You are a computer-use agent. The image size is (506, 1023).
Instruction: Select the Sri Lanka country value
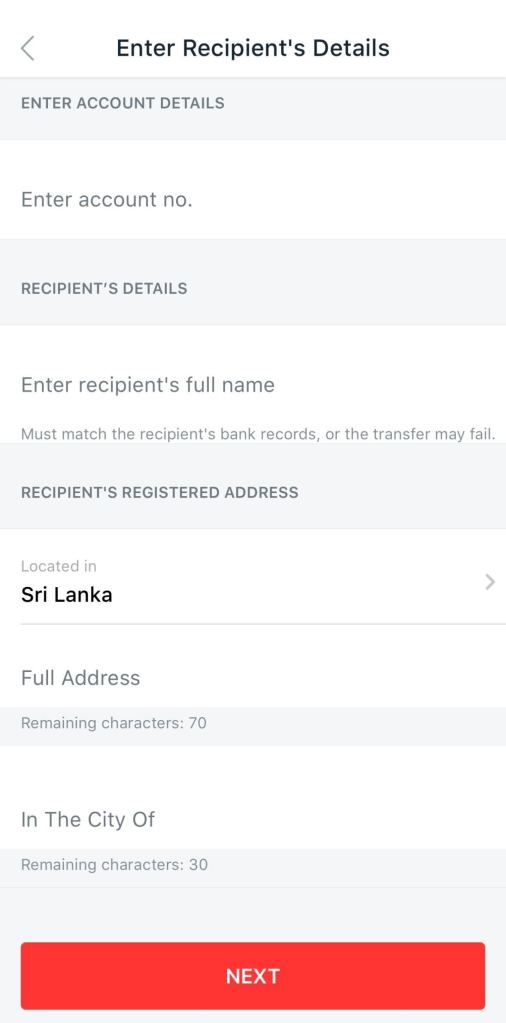pos(67,594)
